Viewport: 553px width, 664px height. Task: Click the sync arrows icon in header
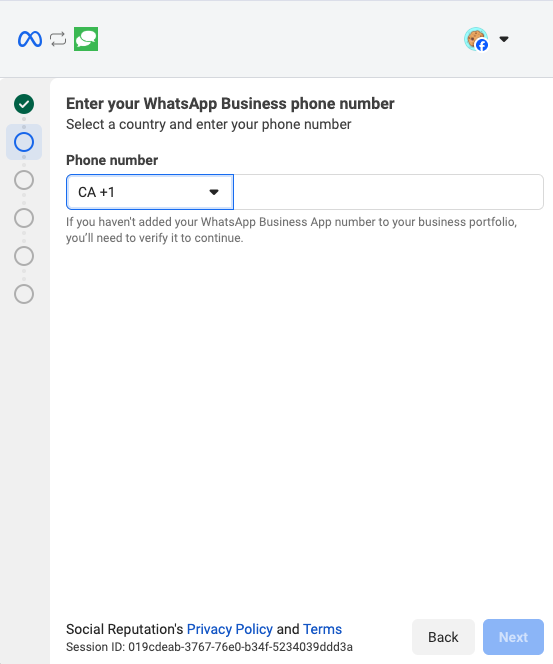click(x=58, y=39)
